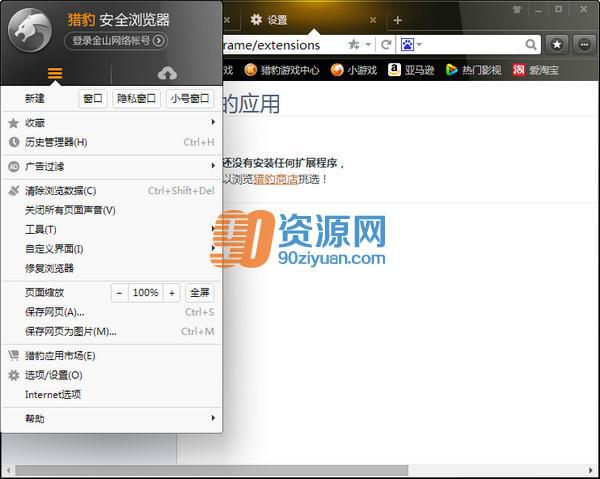Select 保存网页为图片(M)... entry

click(x=111, y=331)
